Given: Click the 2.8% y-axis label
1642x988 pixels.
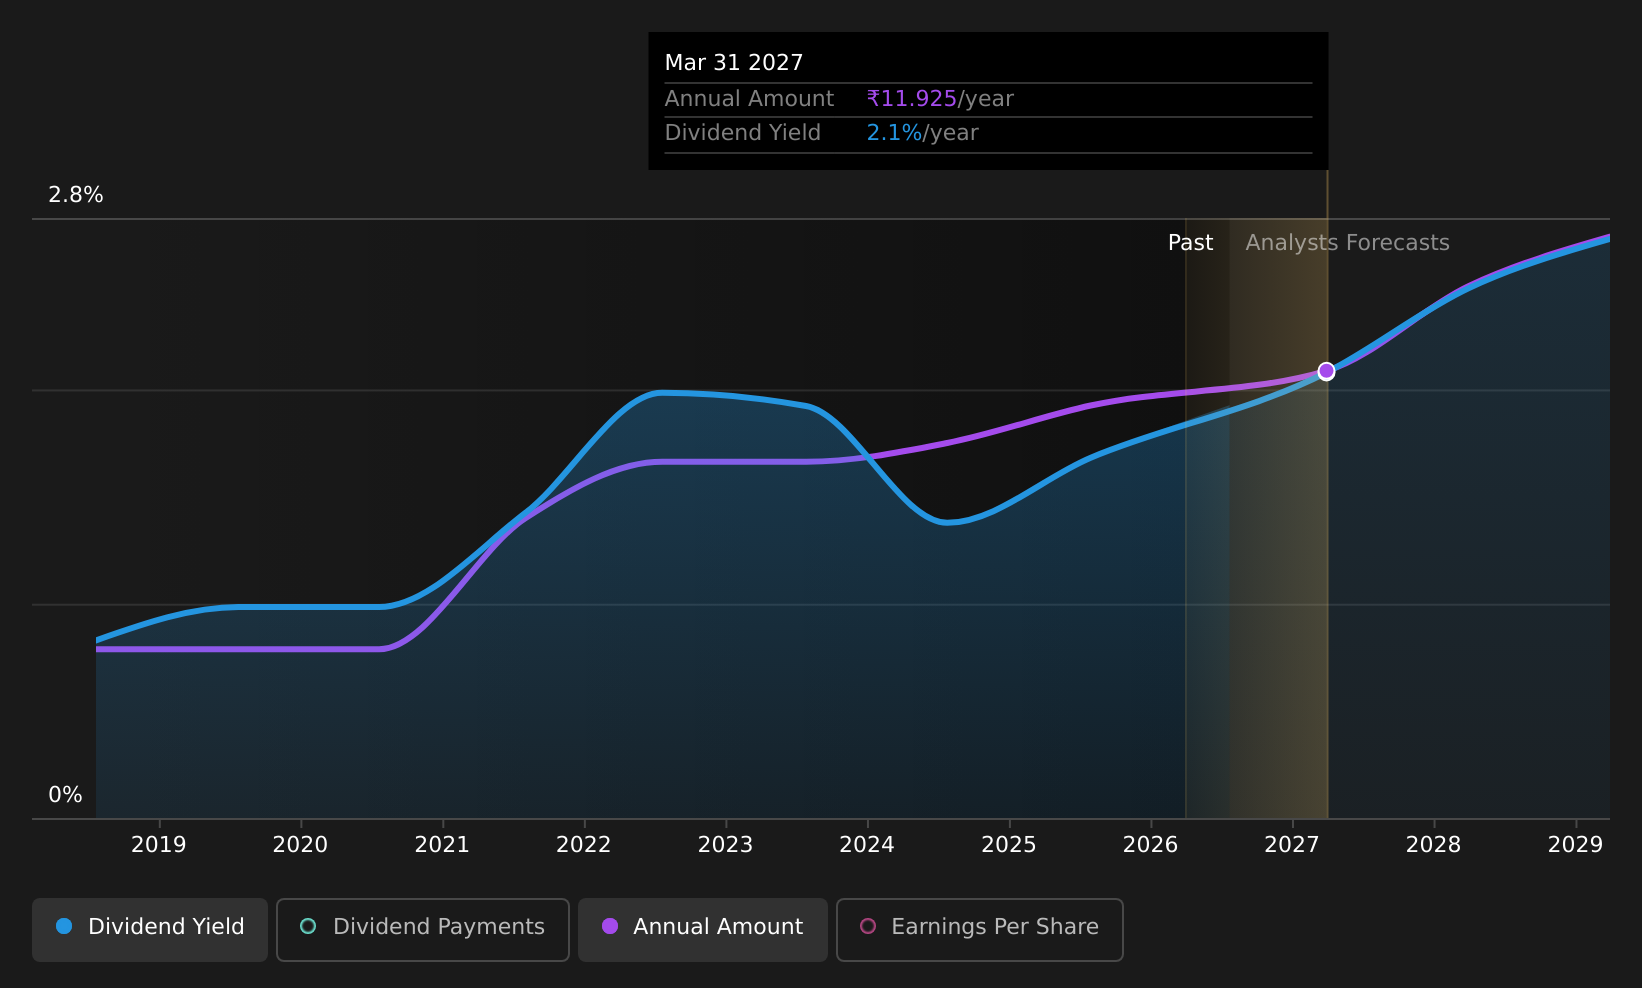Looking at the screenshot, I should [76, 195].
